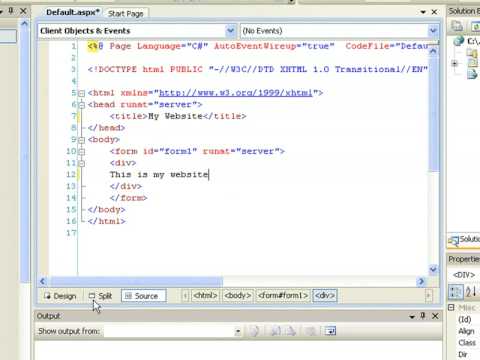
Task: Click the editor vertical scrollbar thumb
Action: (x=433, y=114)
